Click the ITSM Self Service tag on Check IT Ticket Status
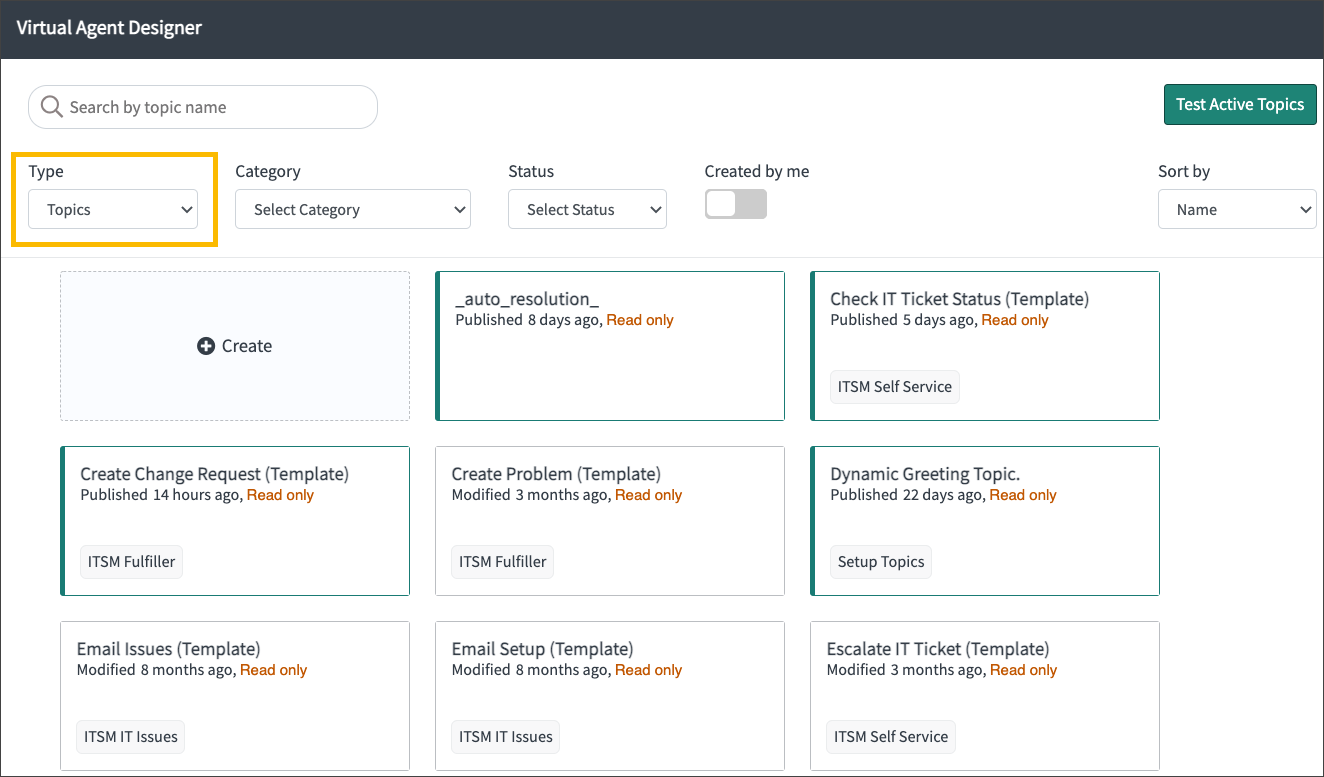Screen dimensions: 1324x777 [894, 386]
